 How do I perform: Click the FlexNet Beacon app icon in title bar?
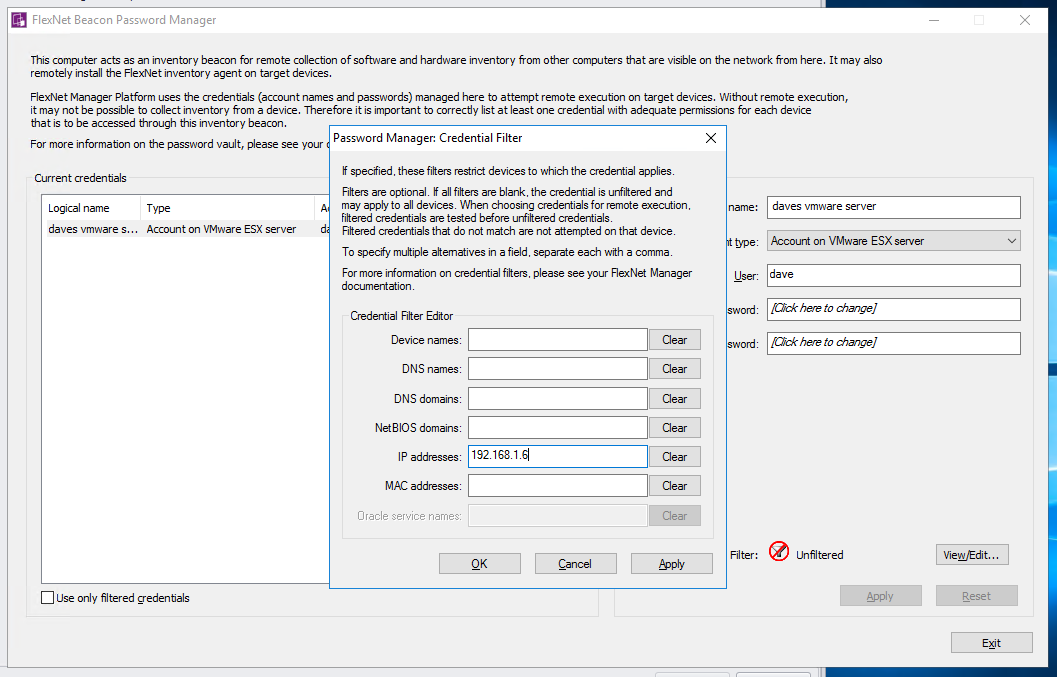[19, 20]
